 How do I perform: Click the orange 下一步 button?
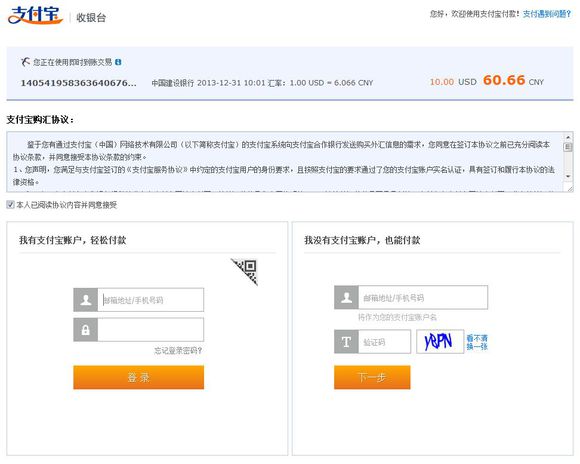372,377
